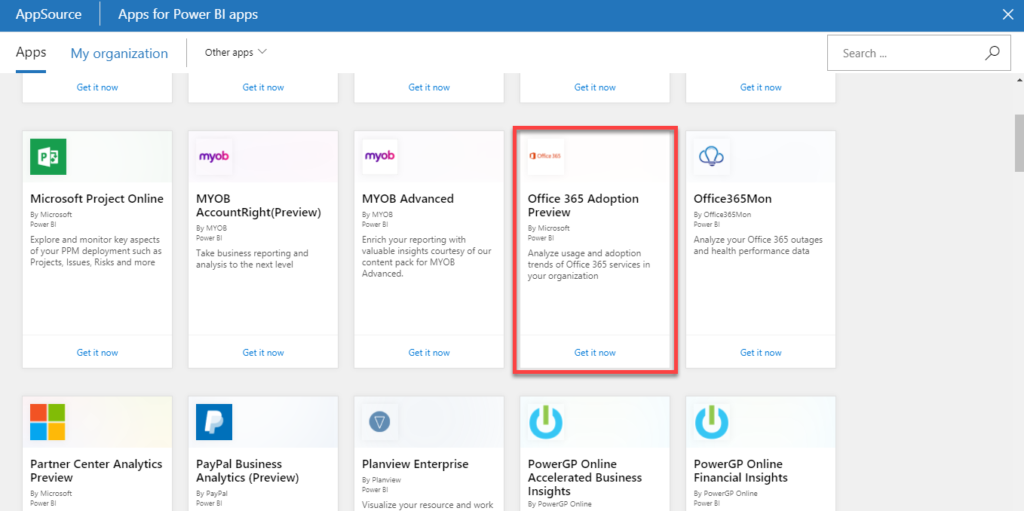Click Get it now above MYOB Advanced card
1024x511 pixels.
pos(429,87)
